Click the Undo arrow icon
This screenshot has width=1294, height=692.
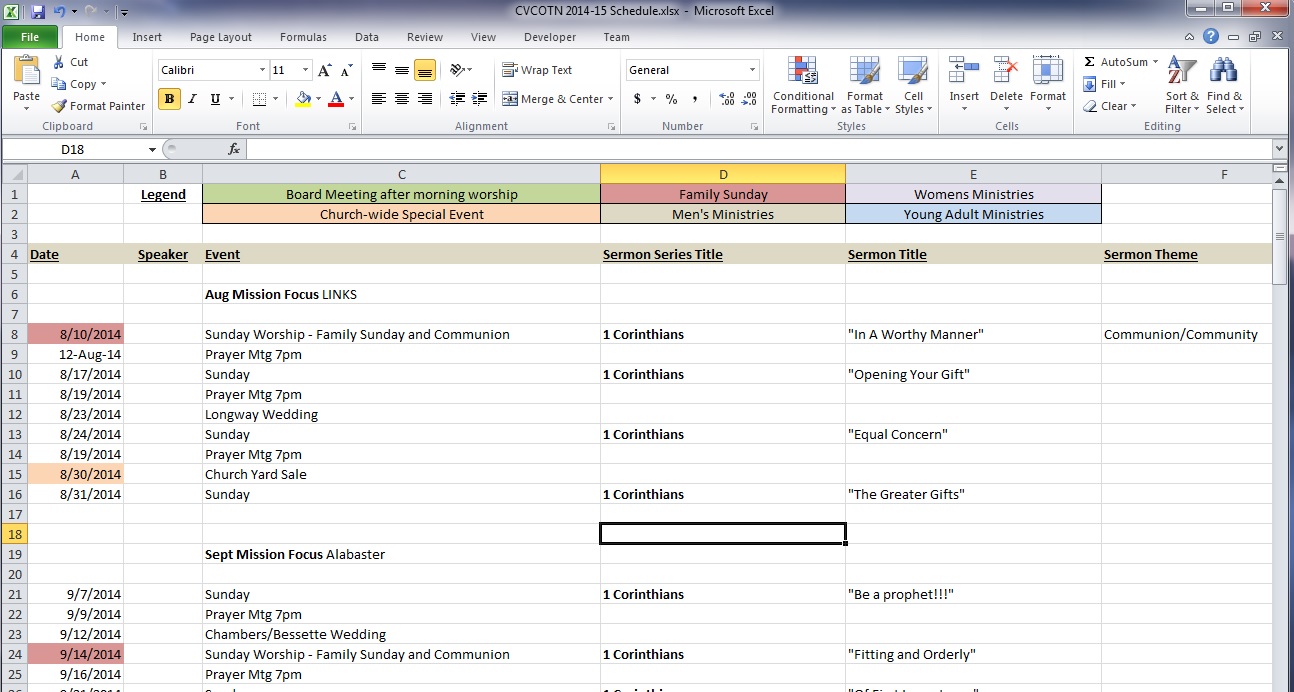point(59,12)
